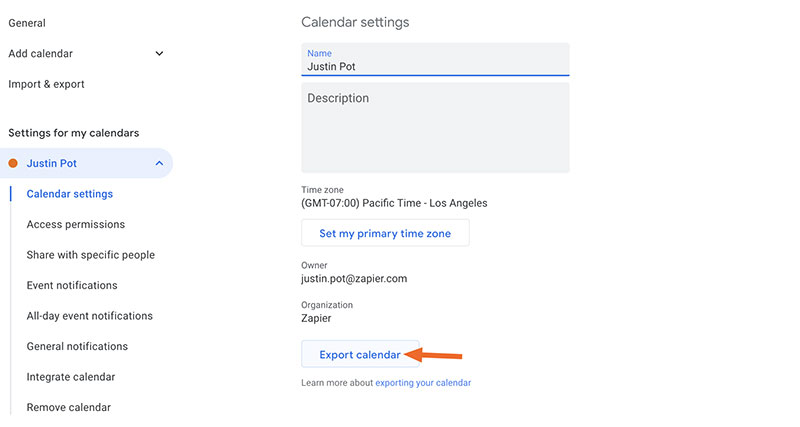Open Access permissions section

click(76, 225)
